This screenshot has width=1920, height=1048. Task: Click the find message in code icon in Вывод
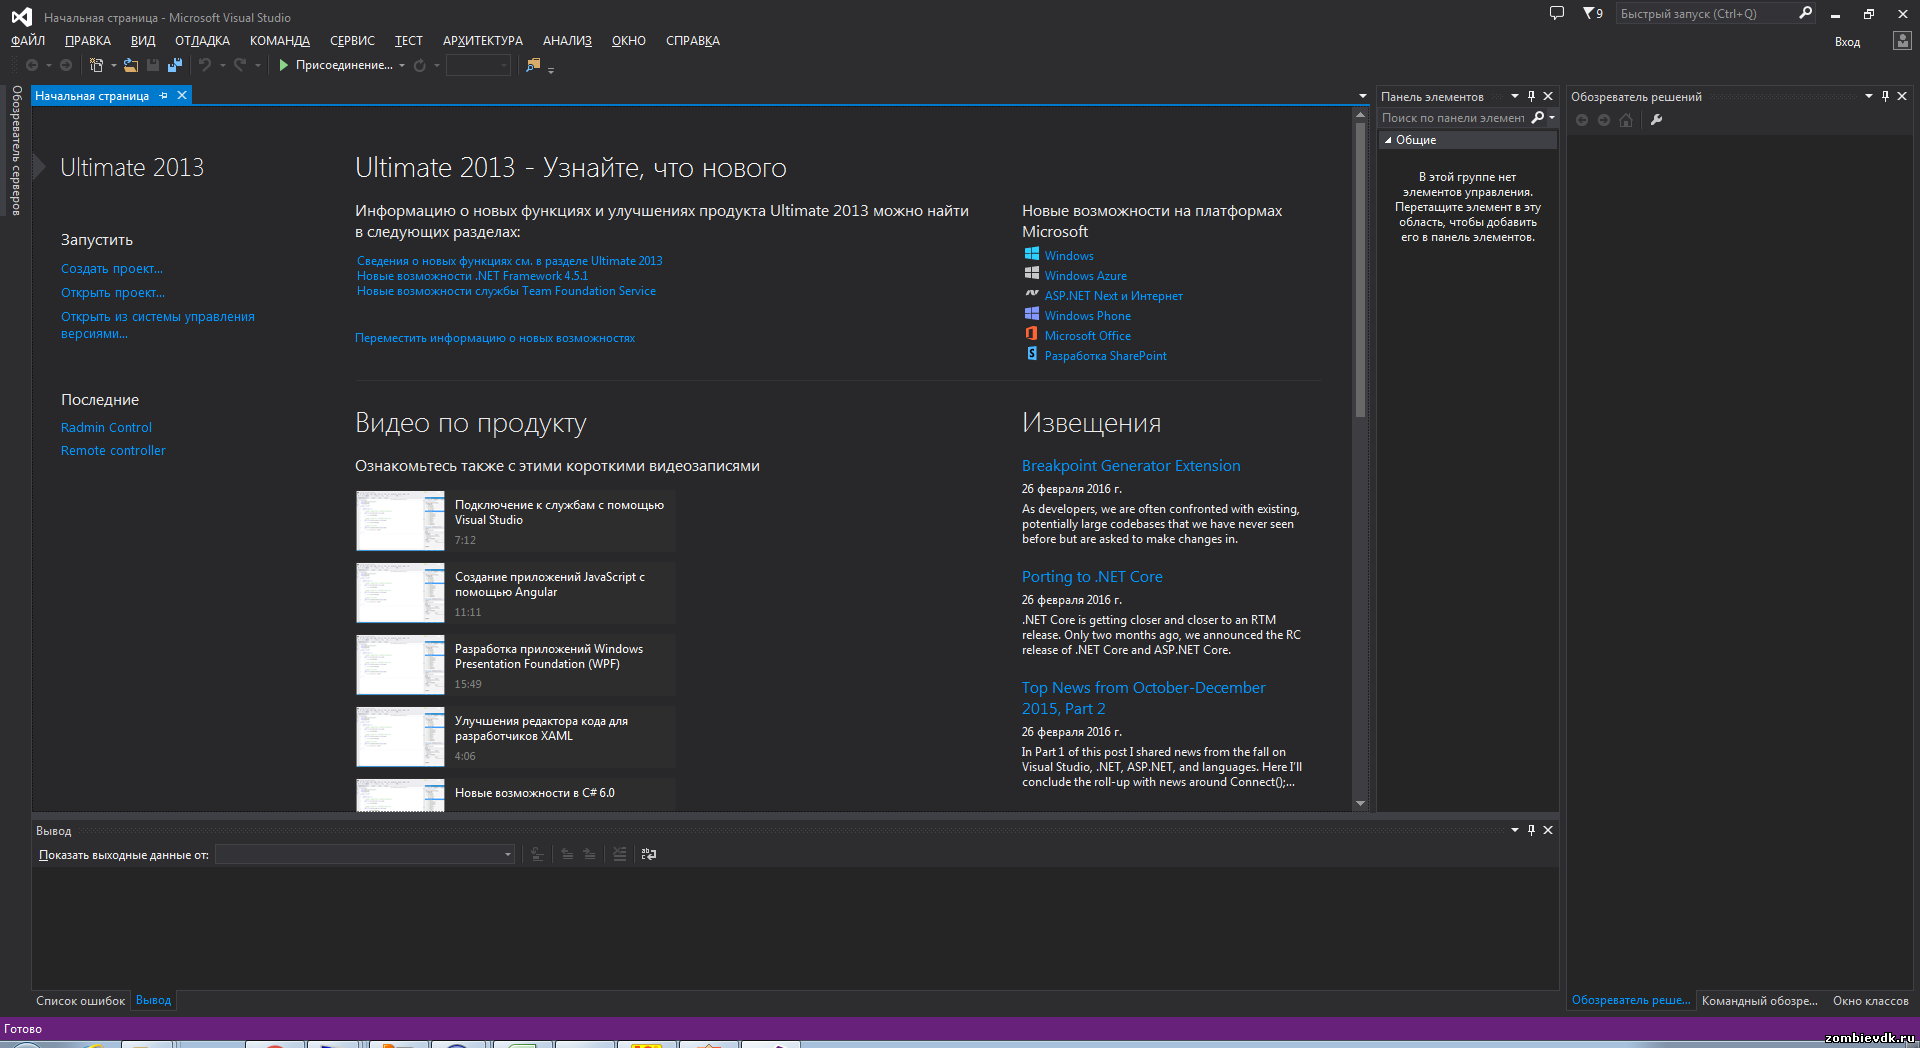[537, 854]
